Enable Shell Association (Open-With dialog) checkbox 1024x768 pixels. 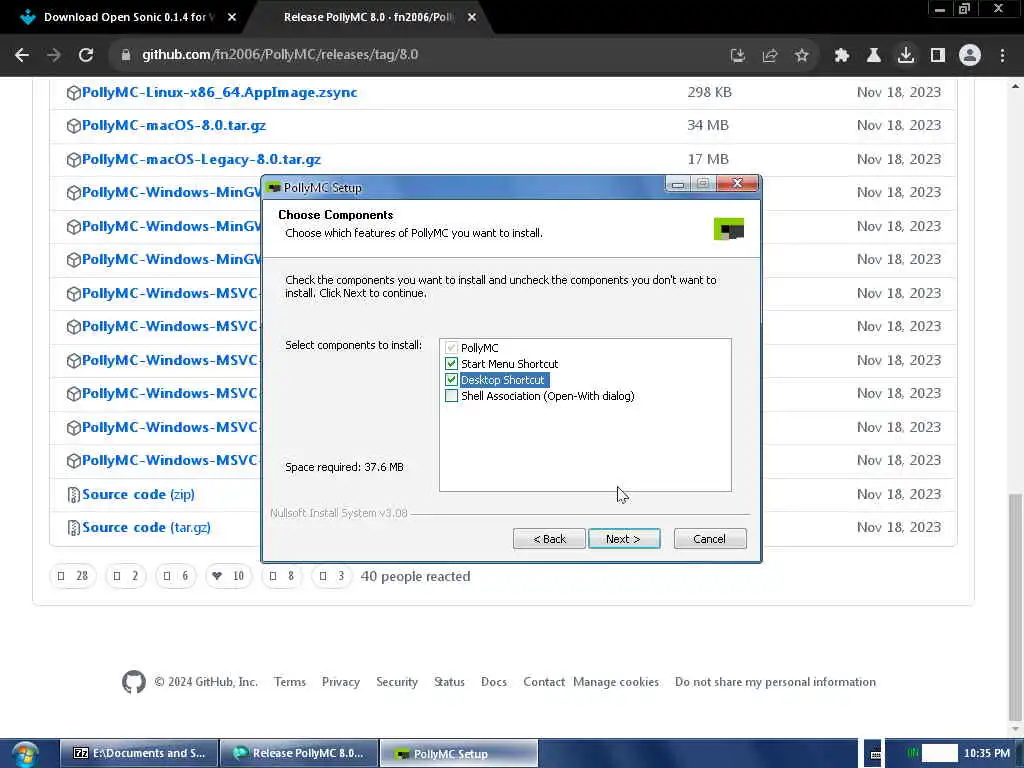[451, 396]
